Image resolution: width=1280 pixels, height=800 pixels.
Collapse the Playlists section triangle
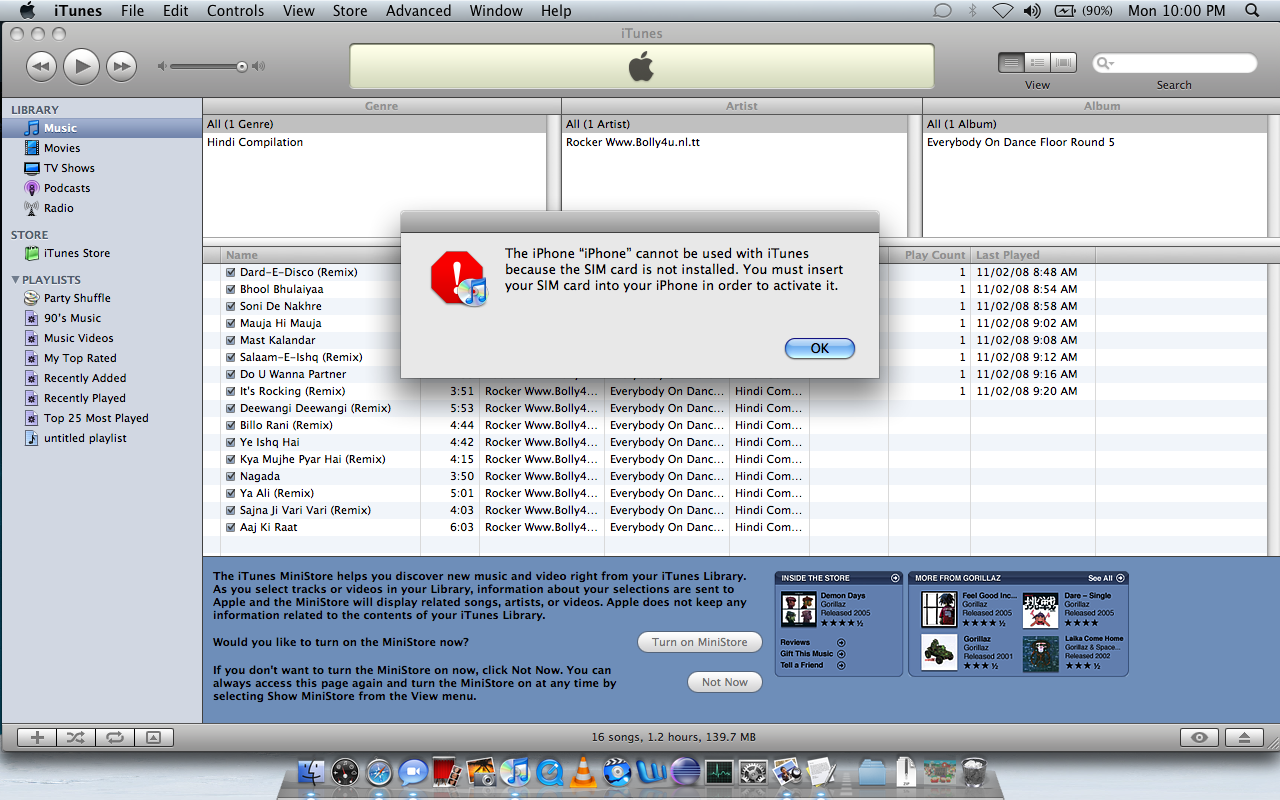tap(15, 280)
